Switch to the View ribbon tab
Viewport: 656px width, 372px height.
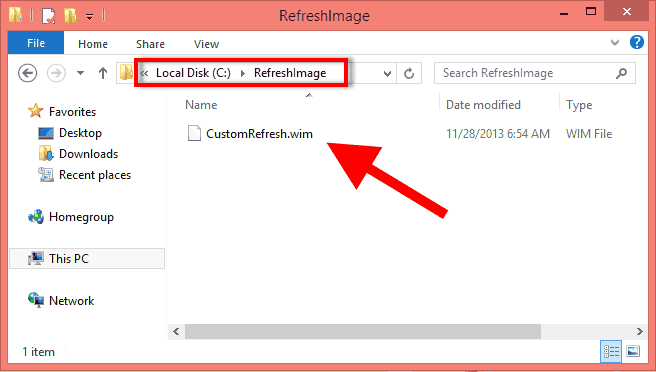(x=206, y=44)
